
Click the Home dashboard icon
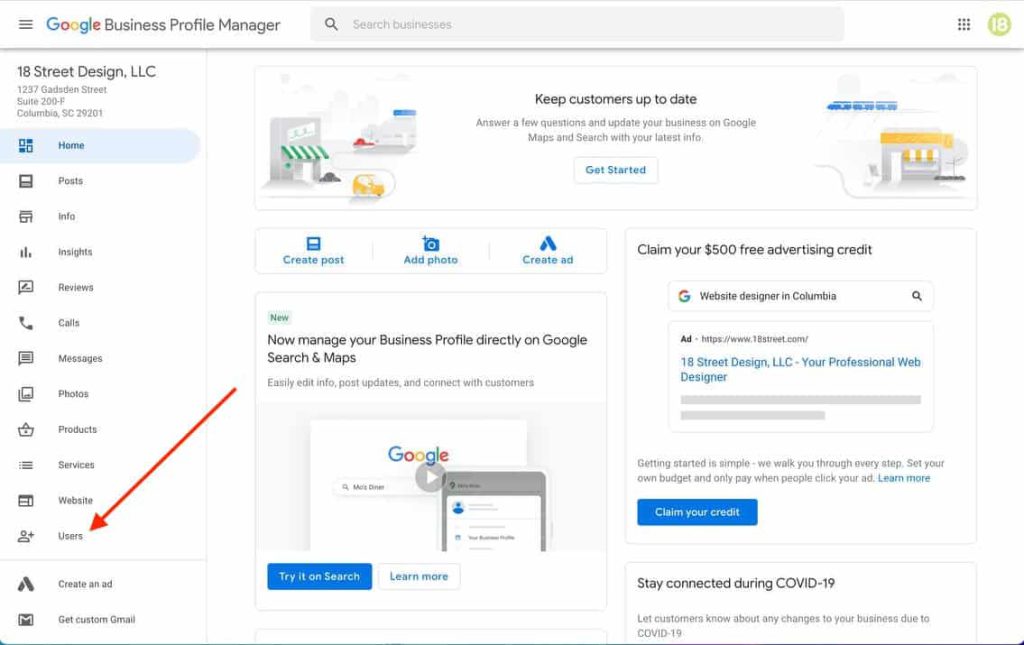click(25, 146)
